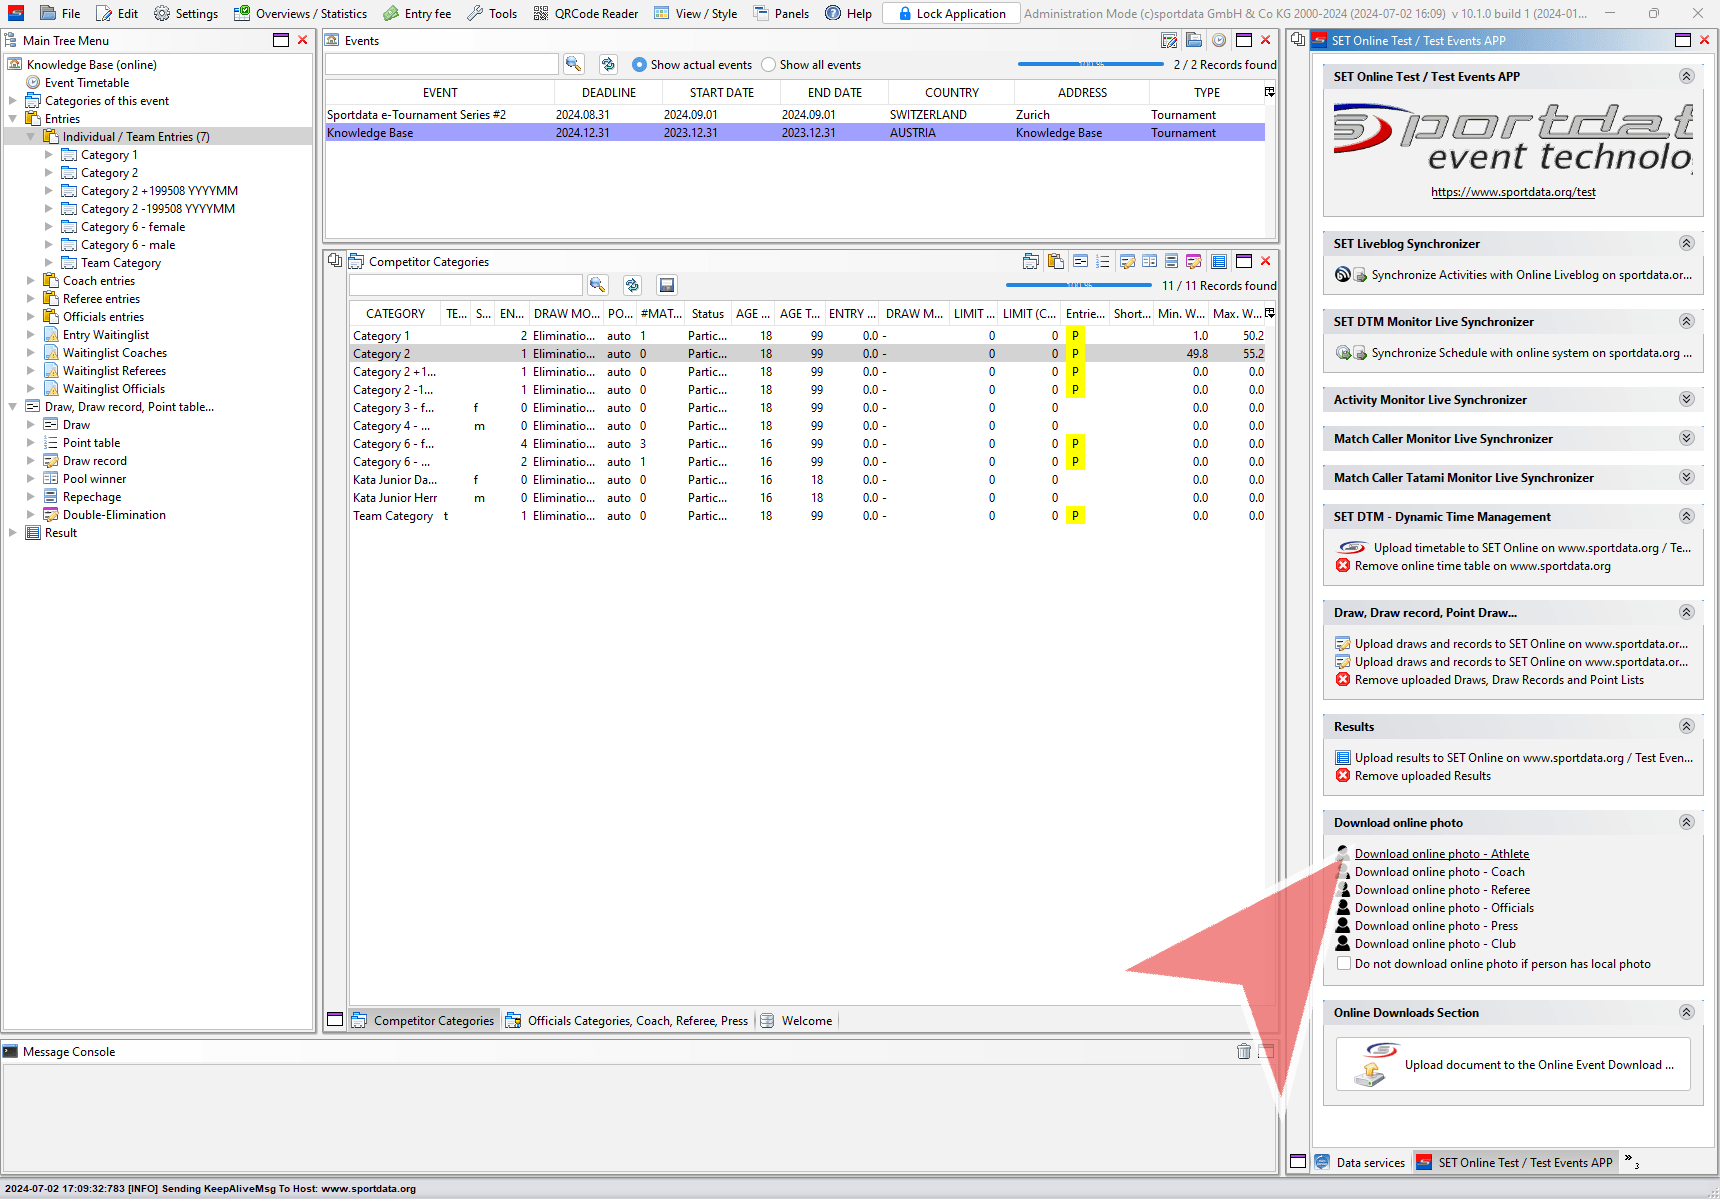The width and height of the screenshot is (1720, 1200).
Task: Open the Tools menu
Action: pyautogui.click(x=492, y=13)
